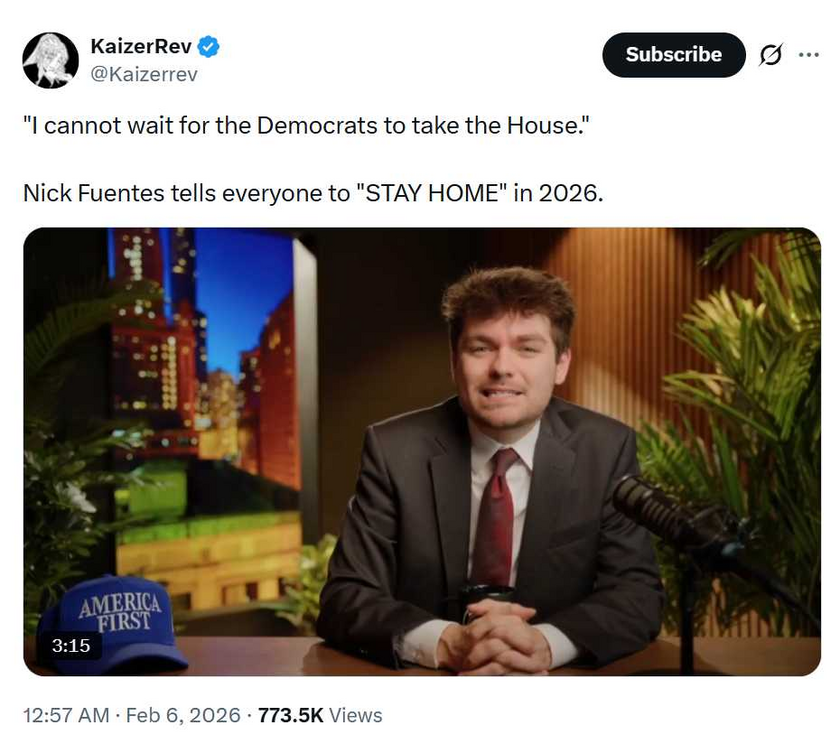840x753 pixels.
Task: Click the 3:15 video duration badge
Action: coord(71,645)
